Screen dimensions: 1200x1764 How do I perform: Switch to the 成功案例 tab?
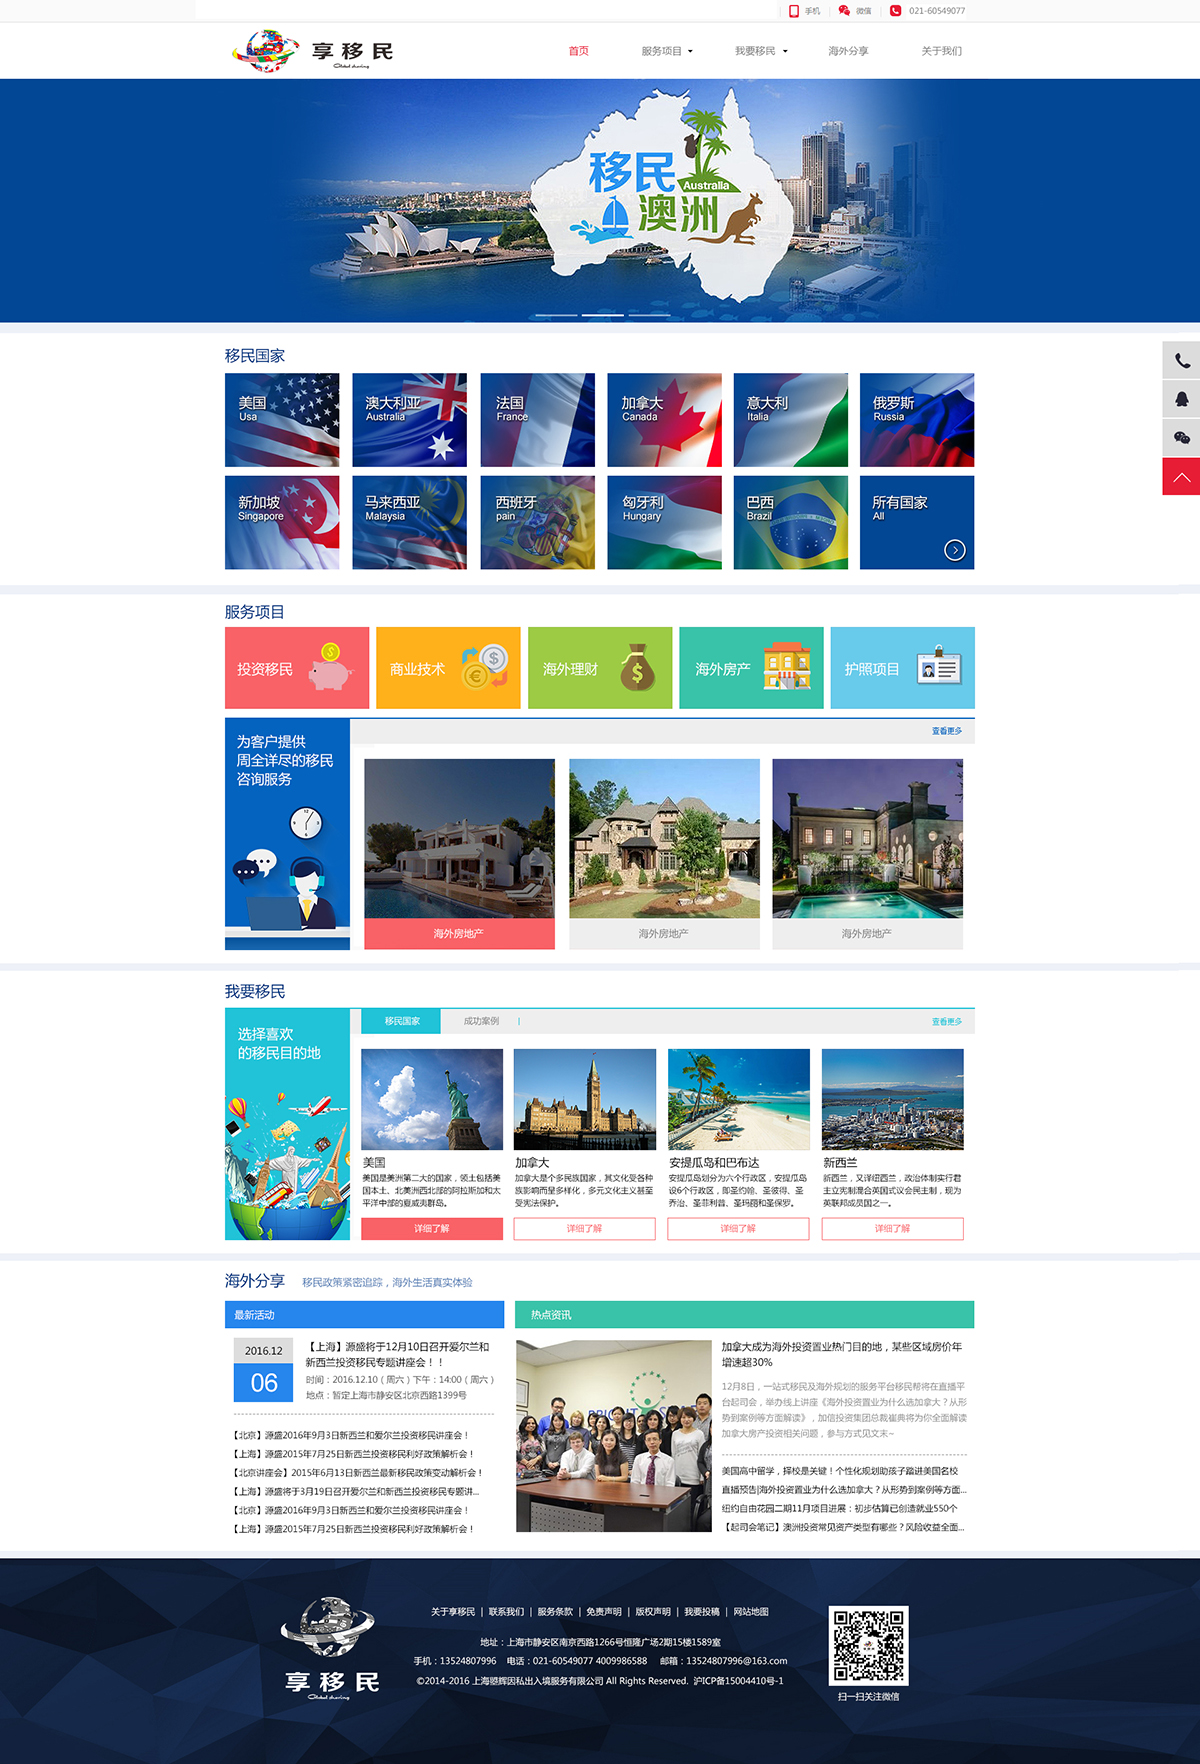481,1021
